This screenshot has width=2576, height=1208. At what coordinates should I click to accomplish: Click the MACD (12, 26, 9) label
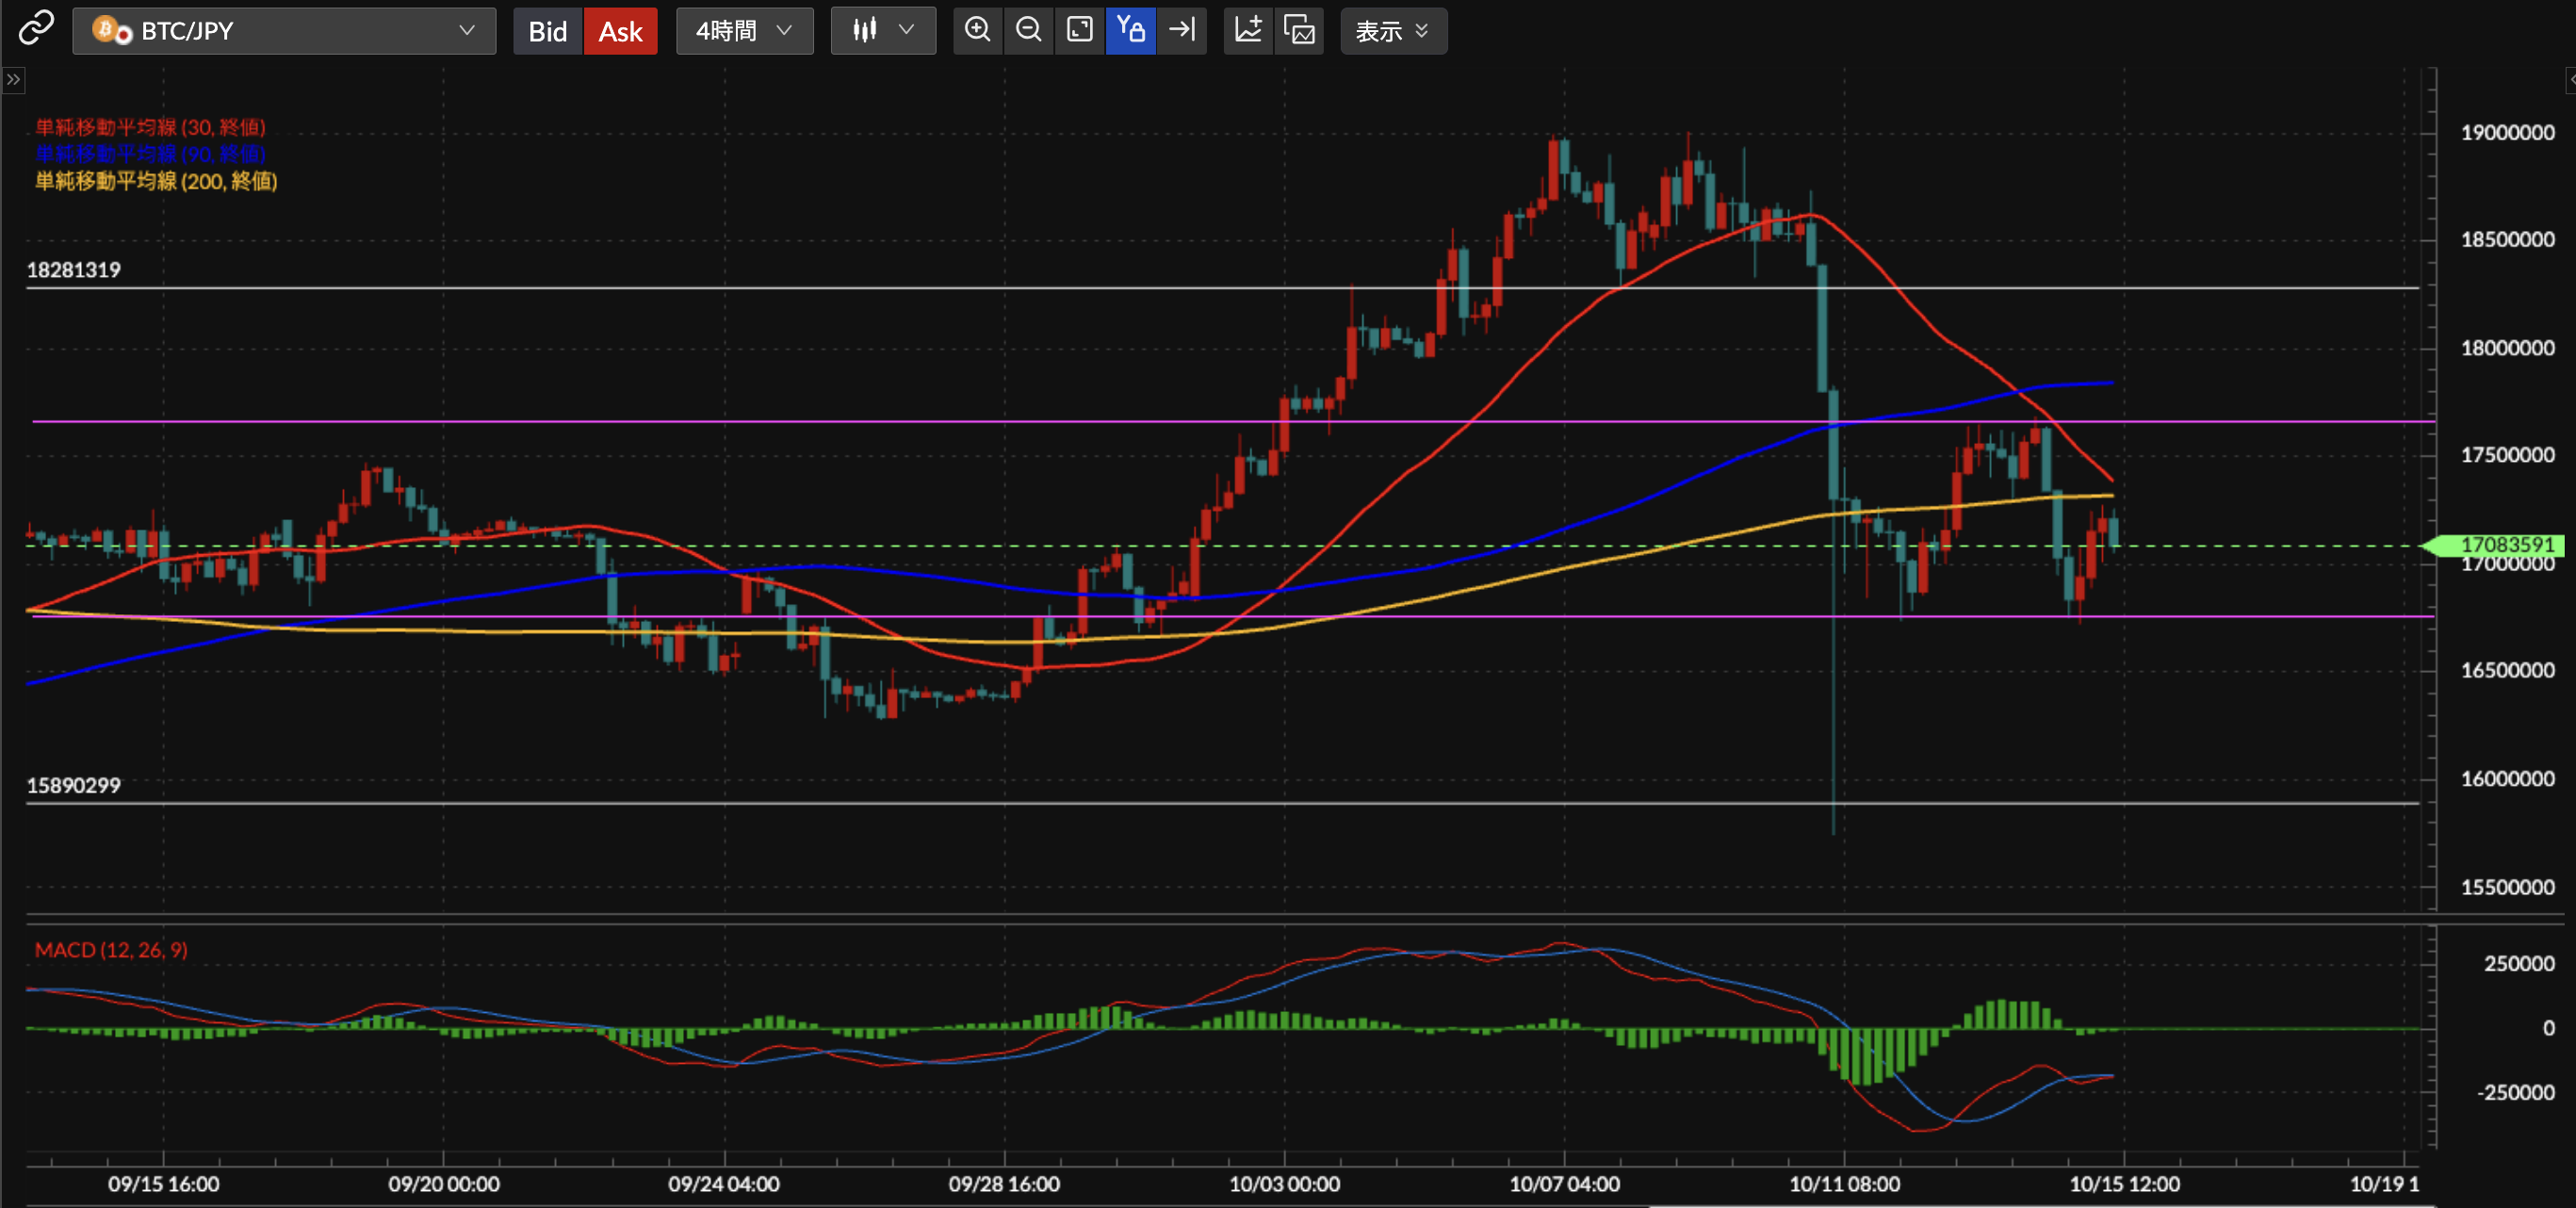(x=111, y=949)
